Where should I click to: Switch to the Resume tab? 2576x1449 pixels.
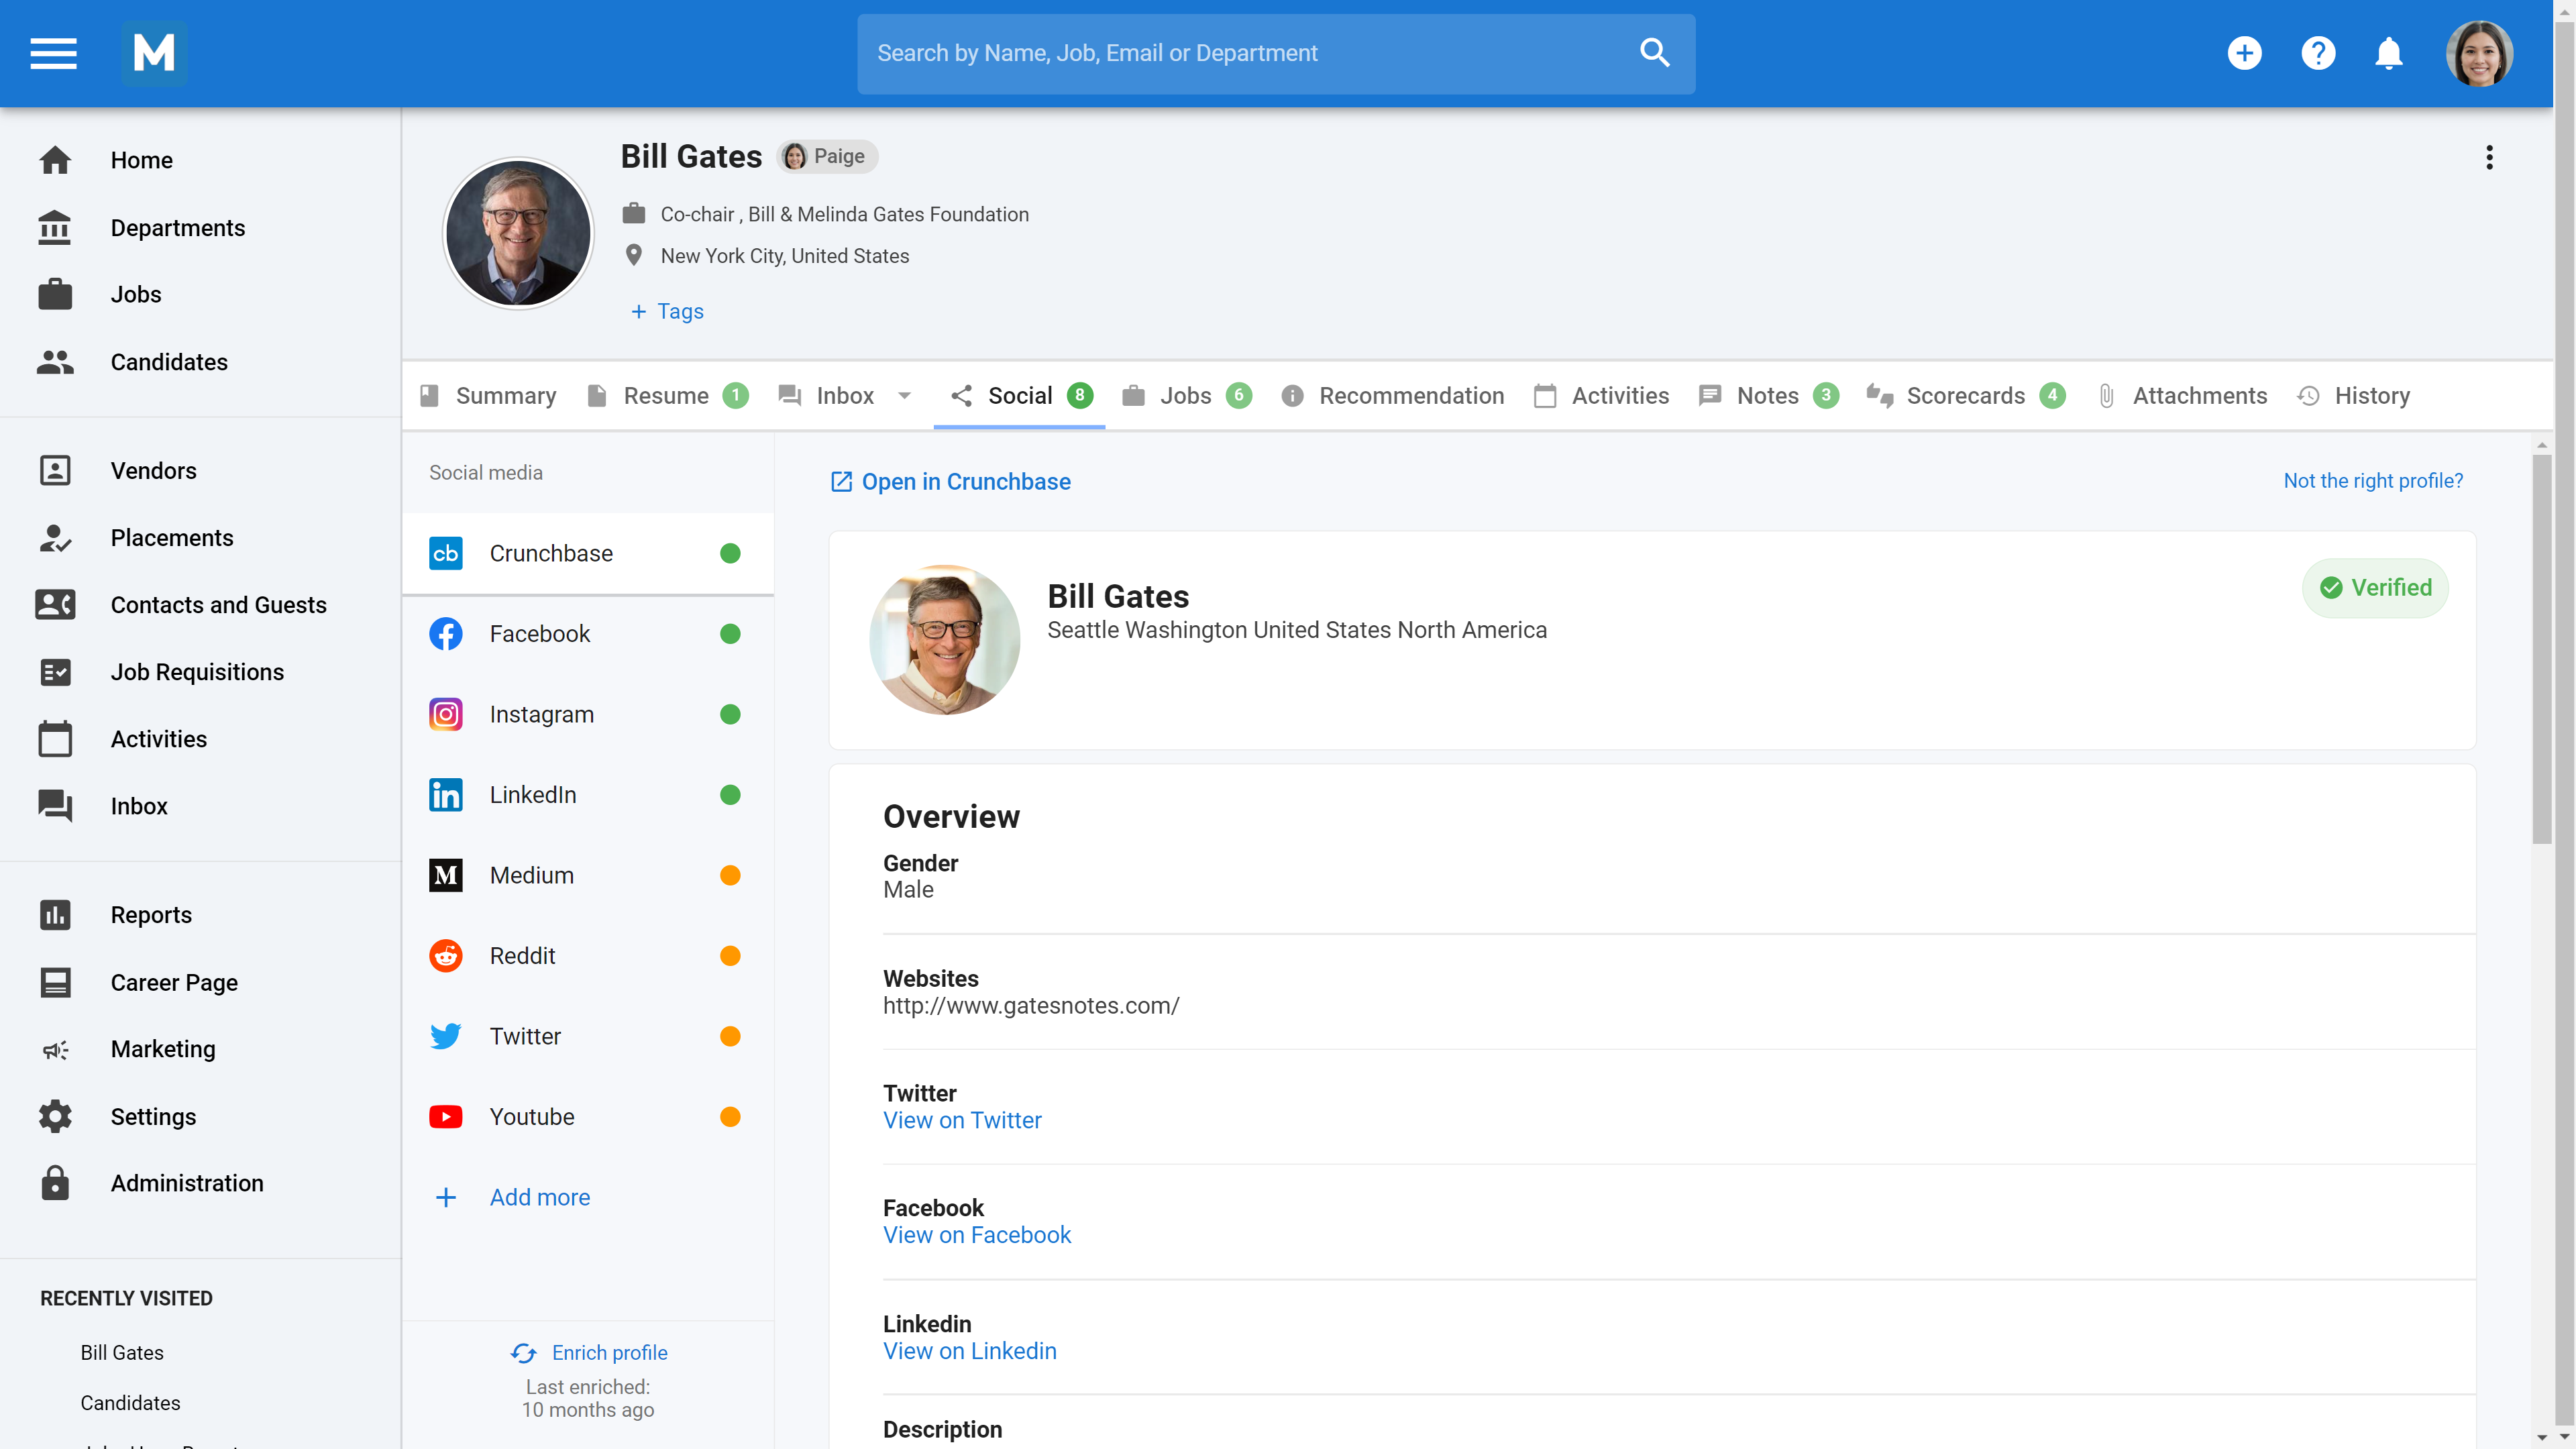[x=666, y=396]
